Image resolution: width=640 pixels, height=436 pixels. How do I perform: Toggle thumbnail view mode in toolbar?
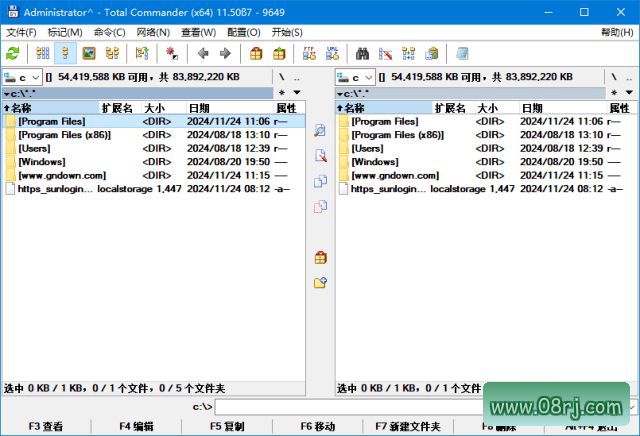88,53
